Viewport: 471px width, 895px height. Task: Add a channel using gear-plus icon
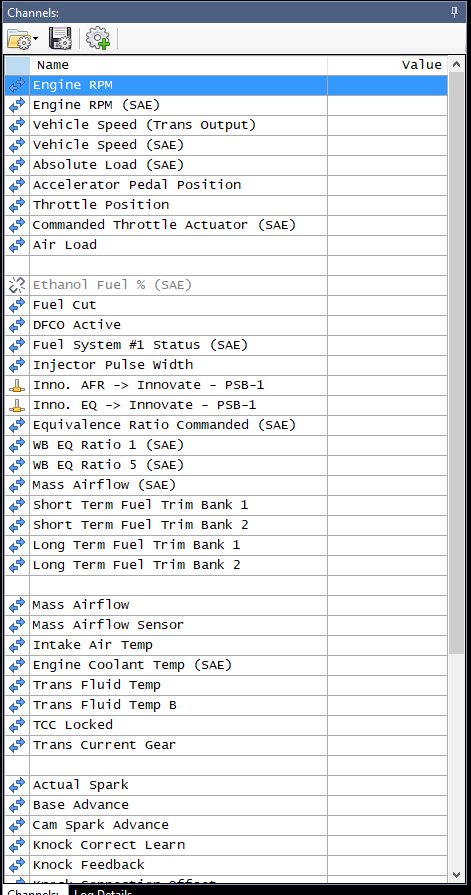click(x=97, y=38)
